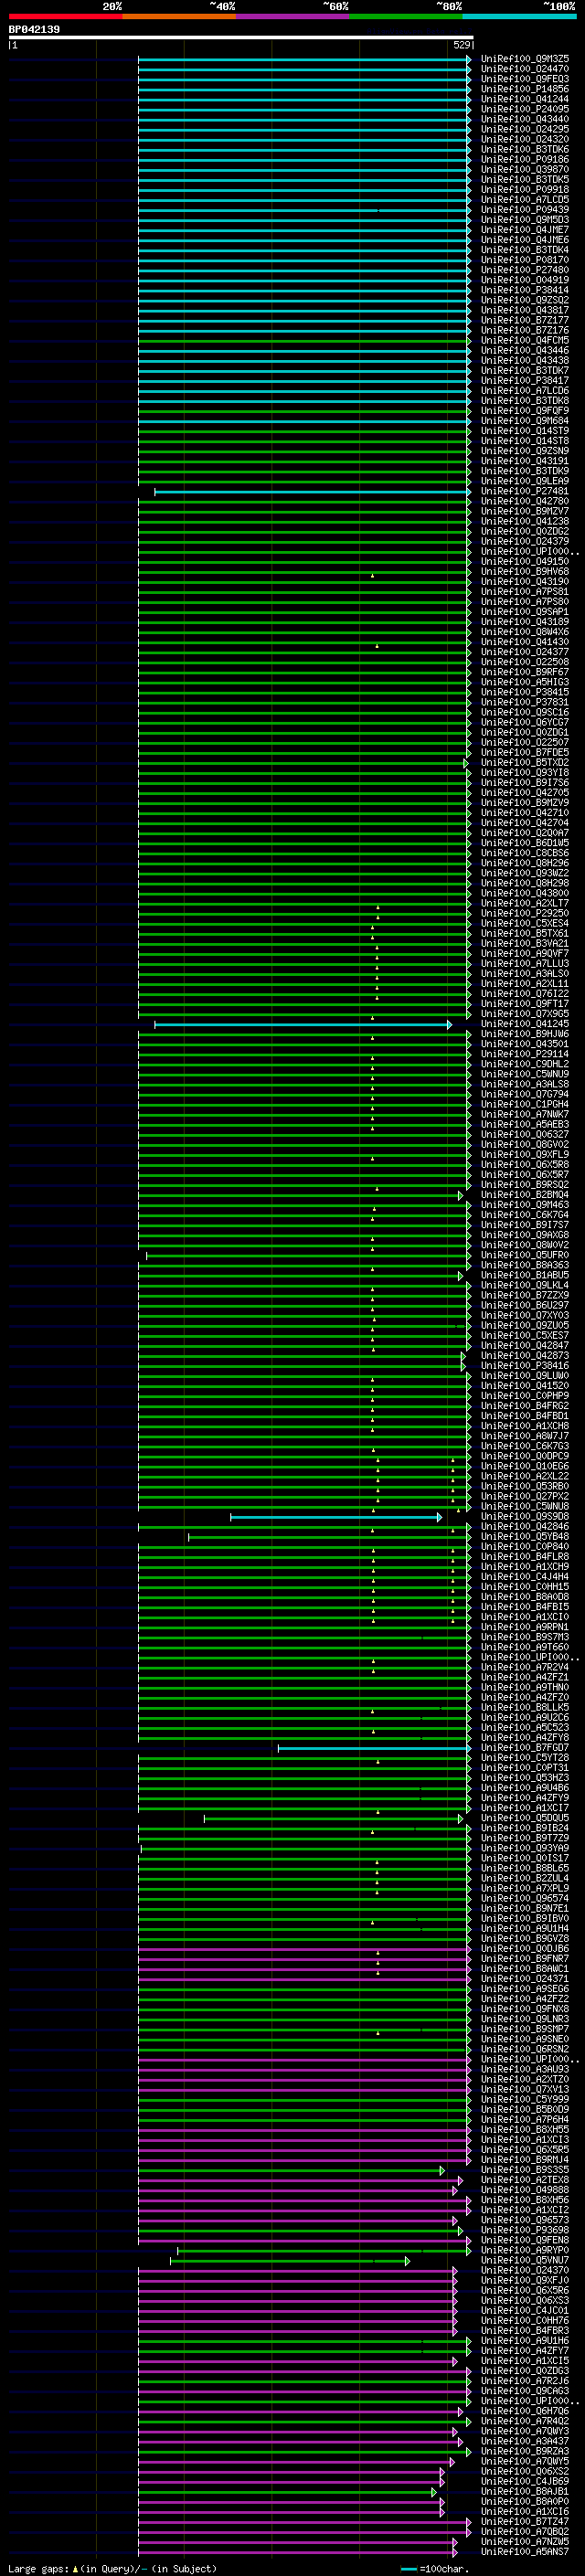Select the UniRef100_P27480 label
Screen dimensions: 585x2576
click(525, 270)
